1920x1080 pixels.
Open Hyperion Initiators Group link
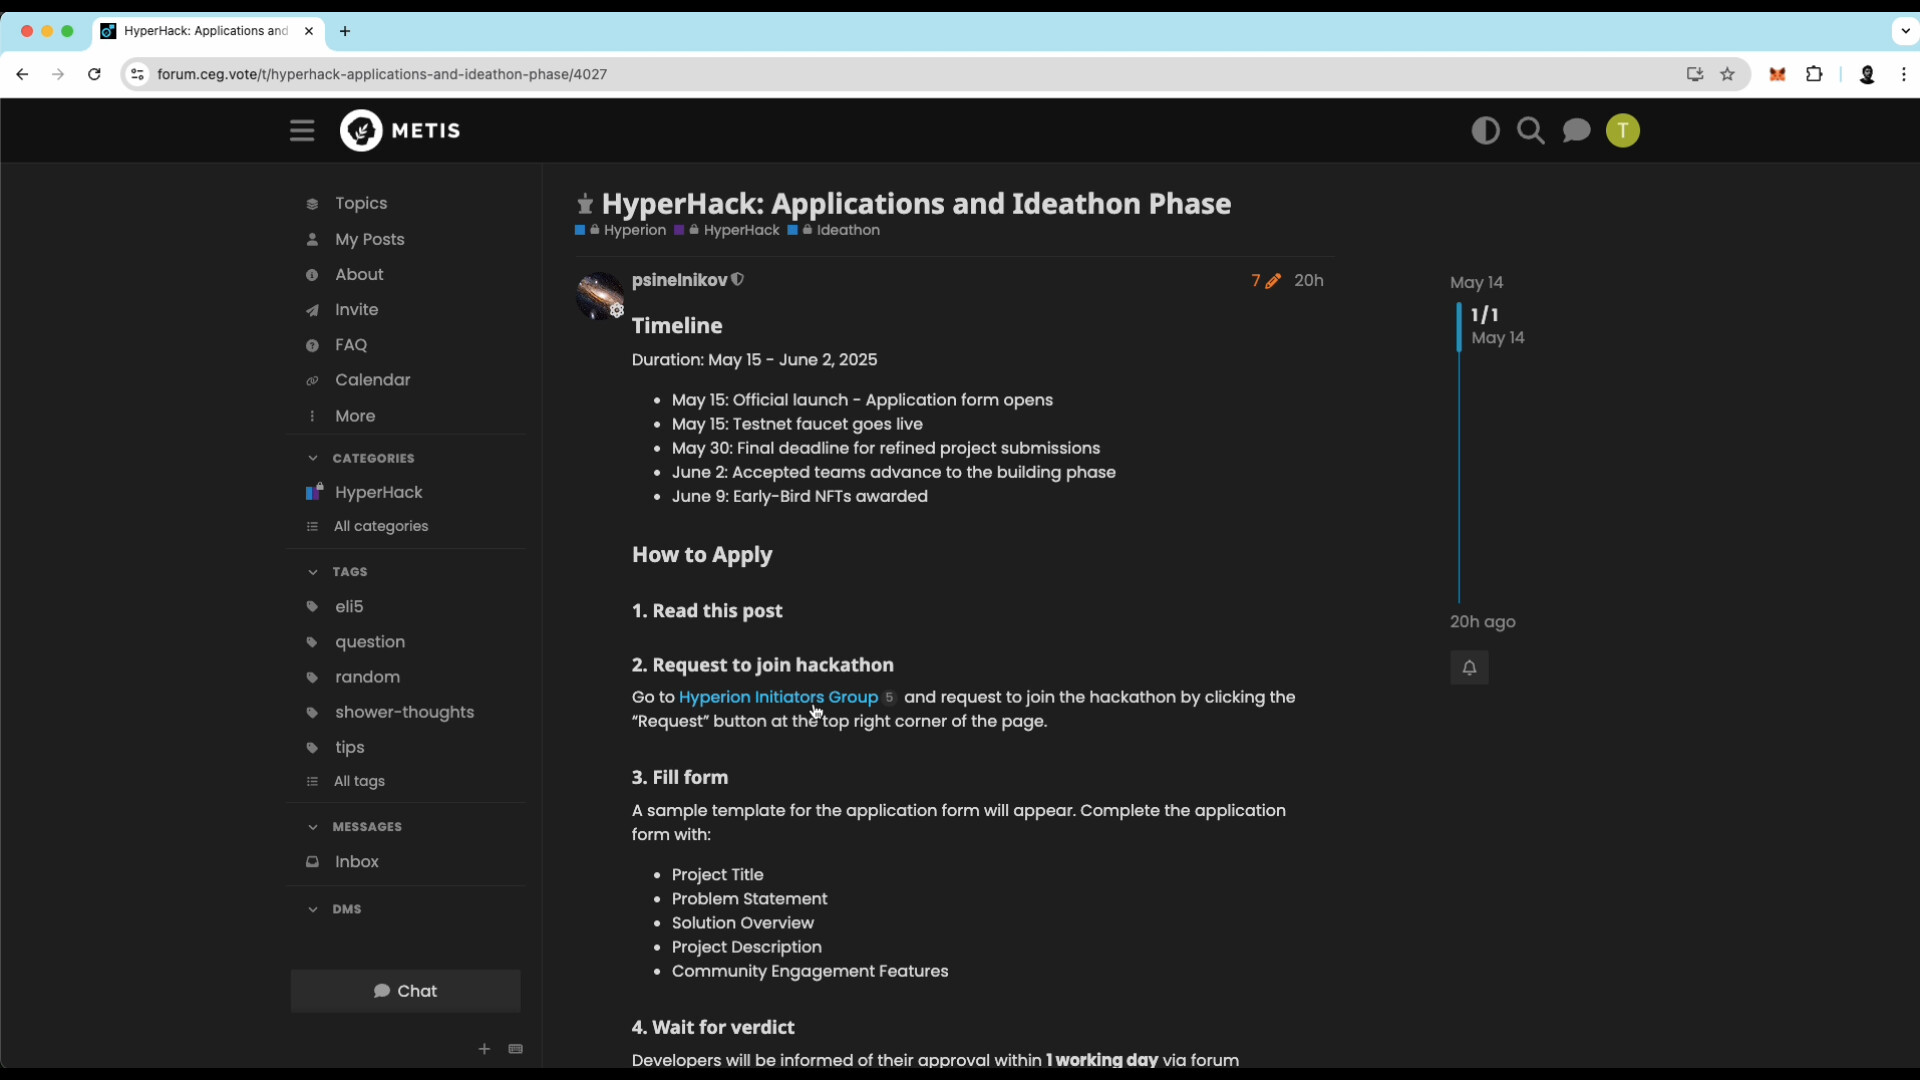[778, 697]
